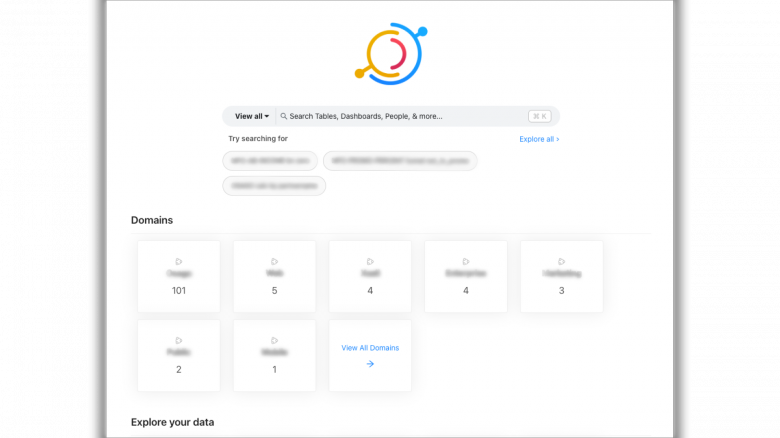Select the widest blurred suggestion pill
Viewport: 780px width, 438px height.
coord(400,161)
